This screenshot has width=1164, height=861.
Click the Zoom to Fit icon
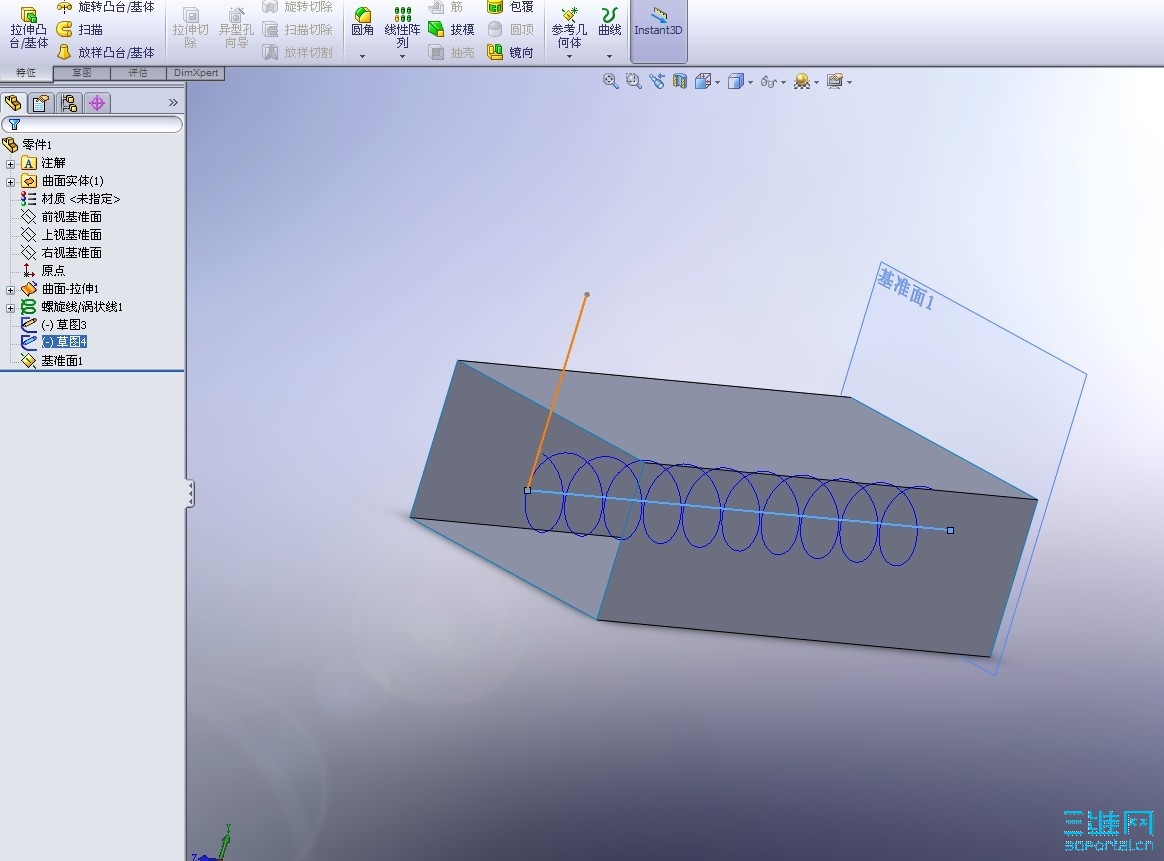tap(610, 81)
